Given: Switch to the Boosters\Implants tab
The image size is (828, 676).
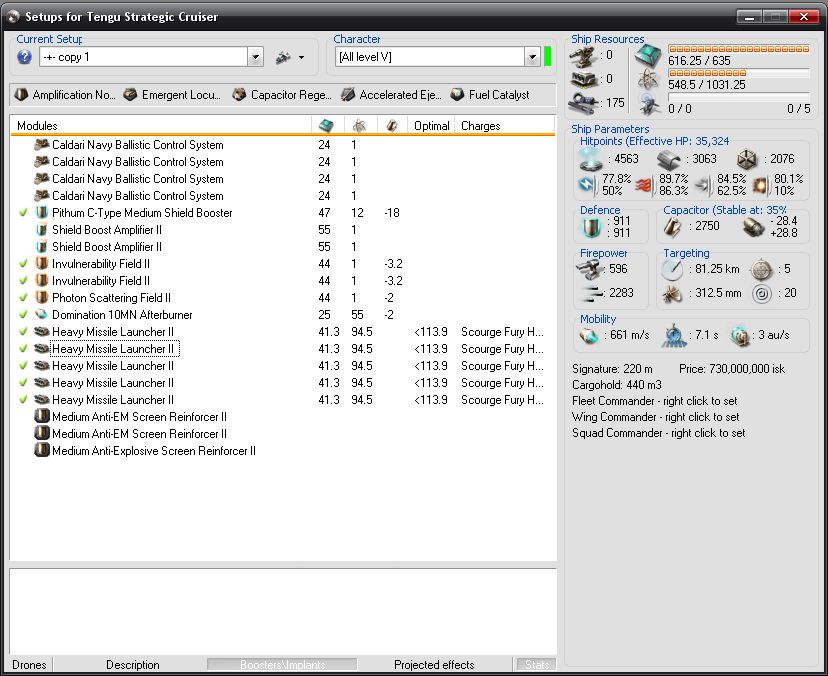Looking at the screenshot, I should (x=283, y=664).
